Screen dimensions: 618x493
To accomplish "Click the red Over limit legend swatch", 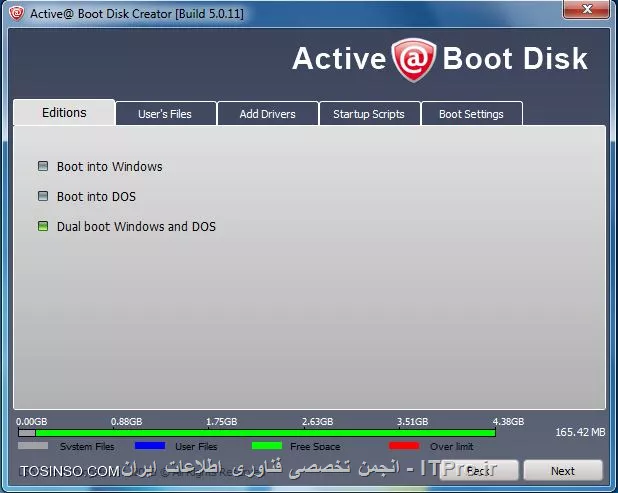I will (x=404, y=446).
